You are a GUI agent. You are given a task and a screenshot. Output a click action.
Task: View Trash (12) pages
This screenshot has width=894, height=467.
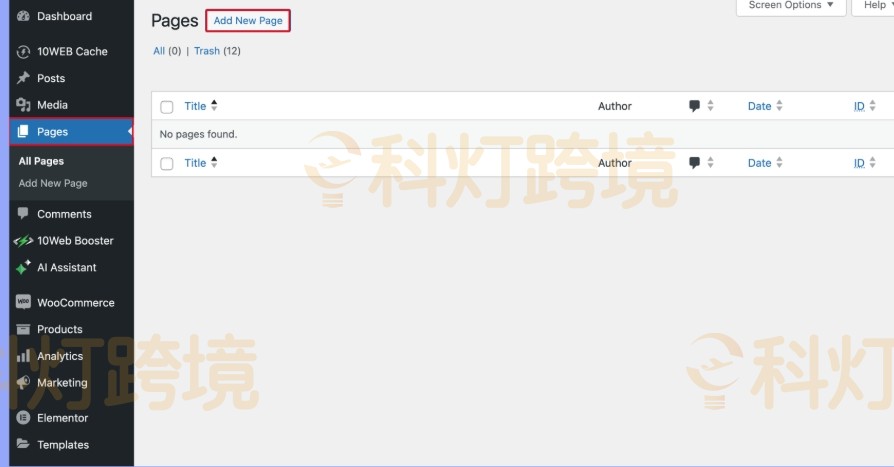(x=217, y=51)
